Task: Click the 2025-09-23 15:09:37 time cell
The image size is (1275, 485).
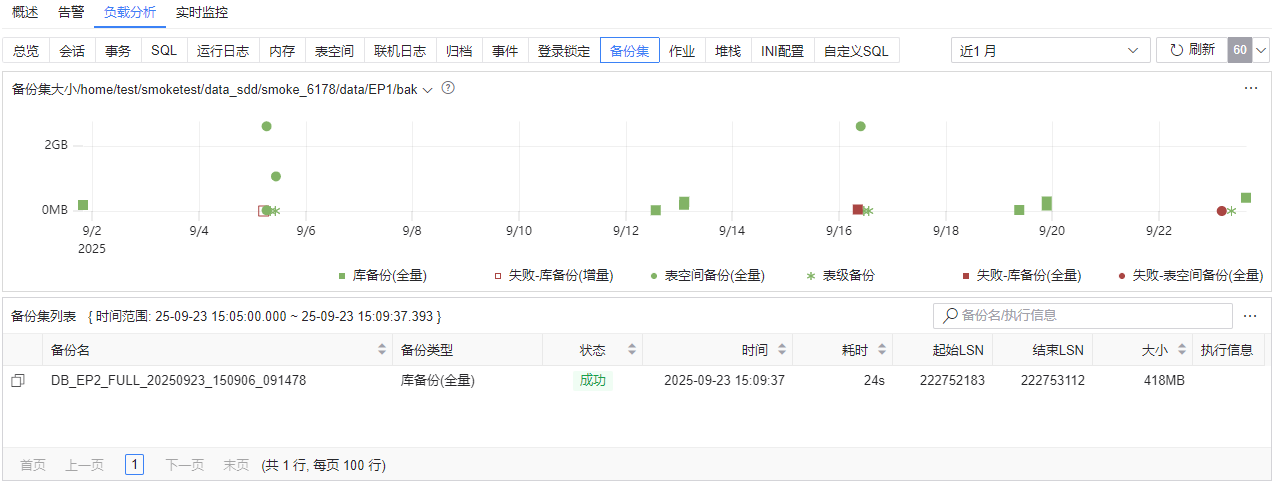Action: [x=724, y=381]
